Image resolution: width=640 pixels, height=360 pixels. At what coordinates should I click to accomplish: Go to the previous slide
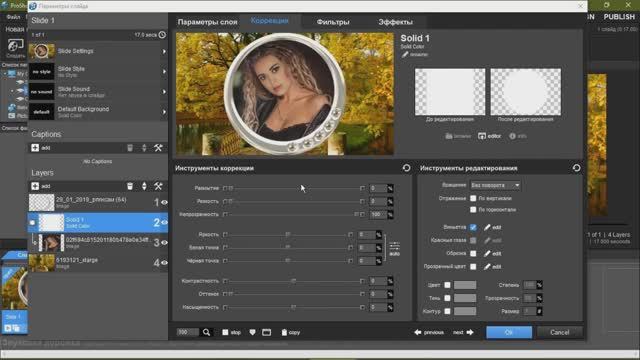pyautogui.click(x=429, y=332)
